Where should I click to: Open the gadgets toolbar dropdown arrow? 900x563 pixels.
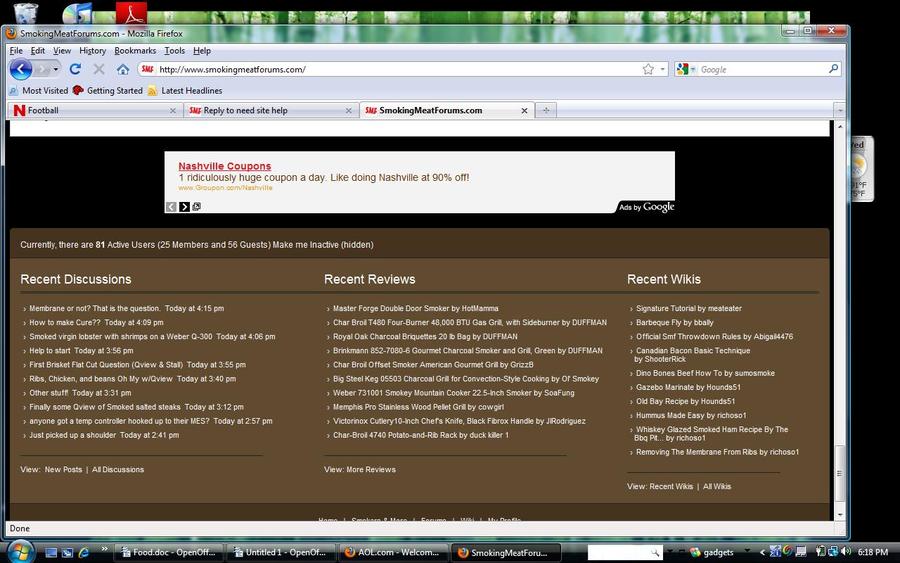(x=747, y=550)
